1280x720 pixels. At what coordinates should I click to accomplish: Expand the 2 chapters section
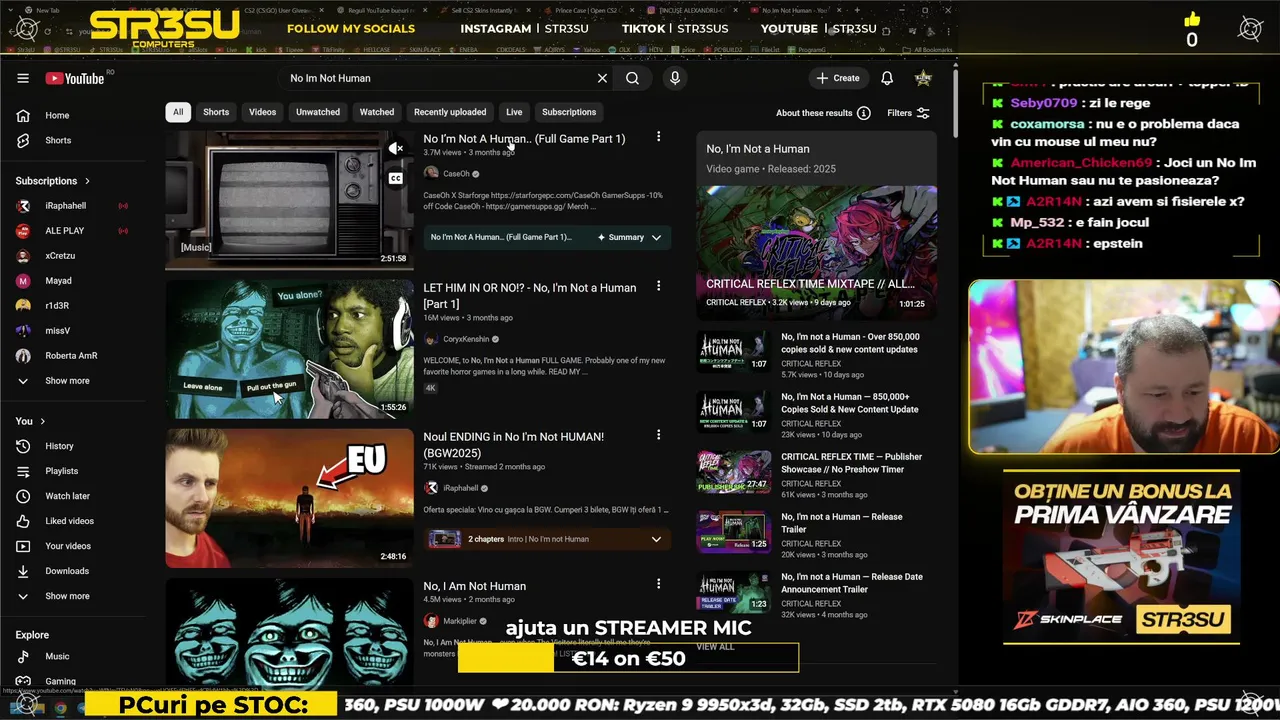pos(656,539)
